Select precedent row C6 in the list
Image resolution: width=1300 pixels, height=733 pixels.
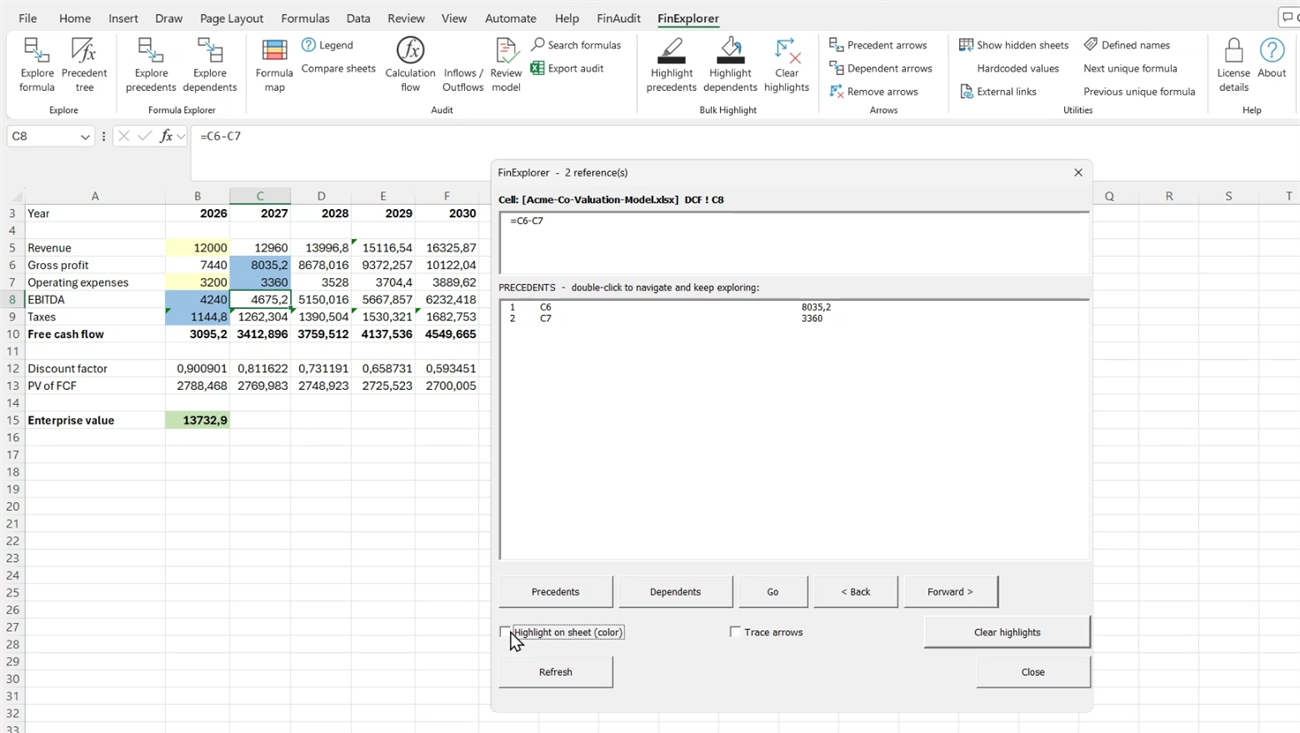click(x=794, y=307)
